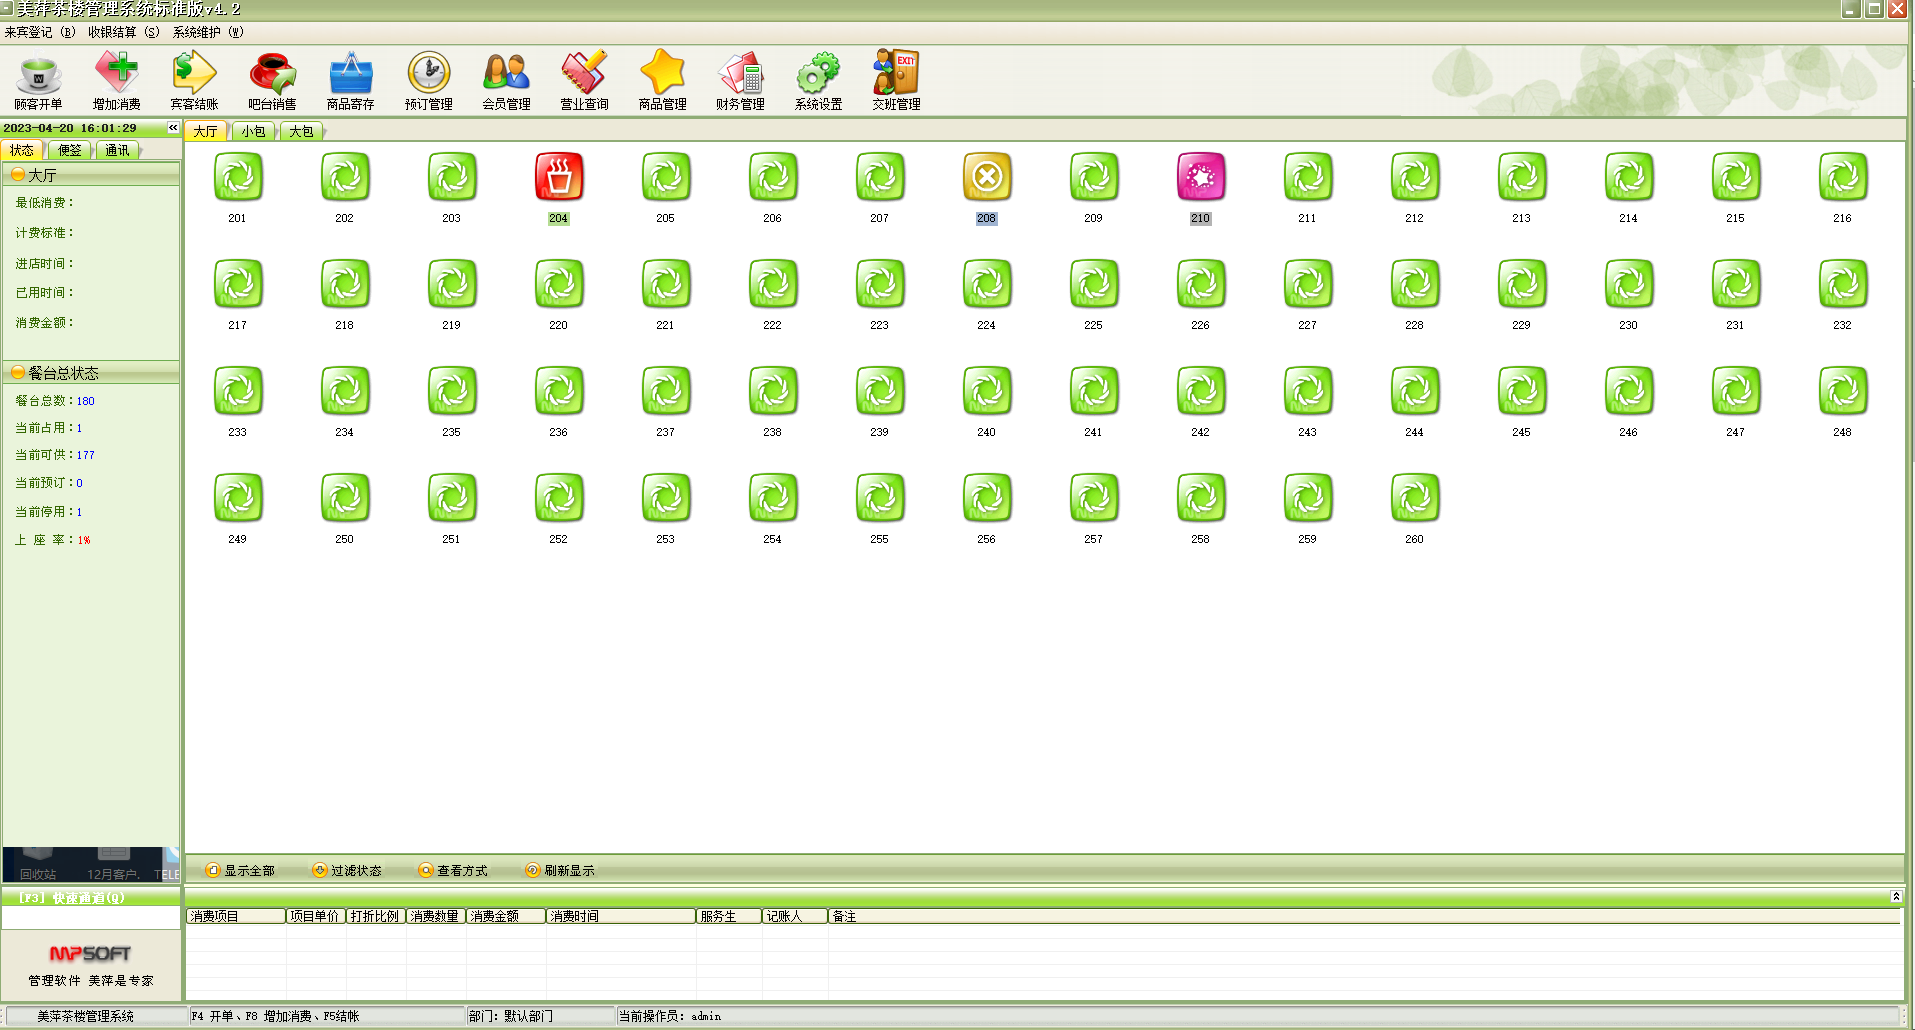Click the 服务生 column header

tap(729, 916)
